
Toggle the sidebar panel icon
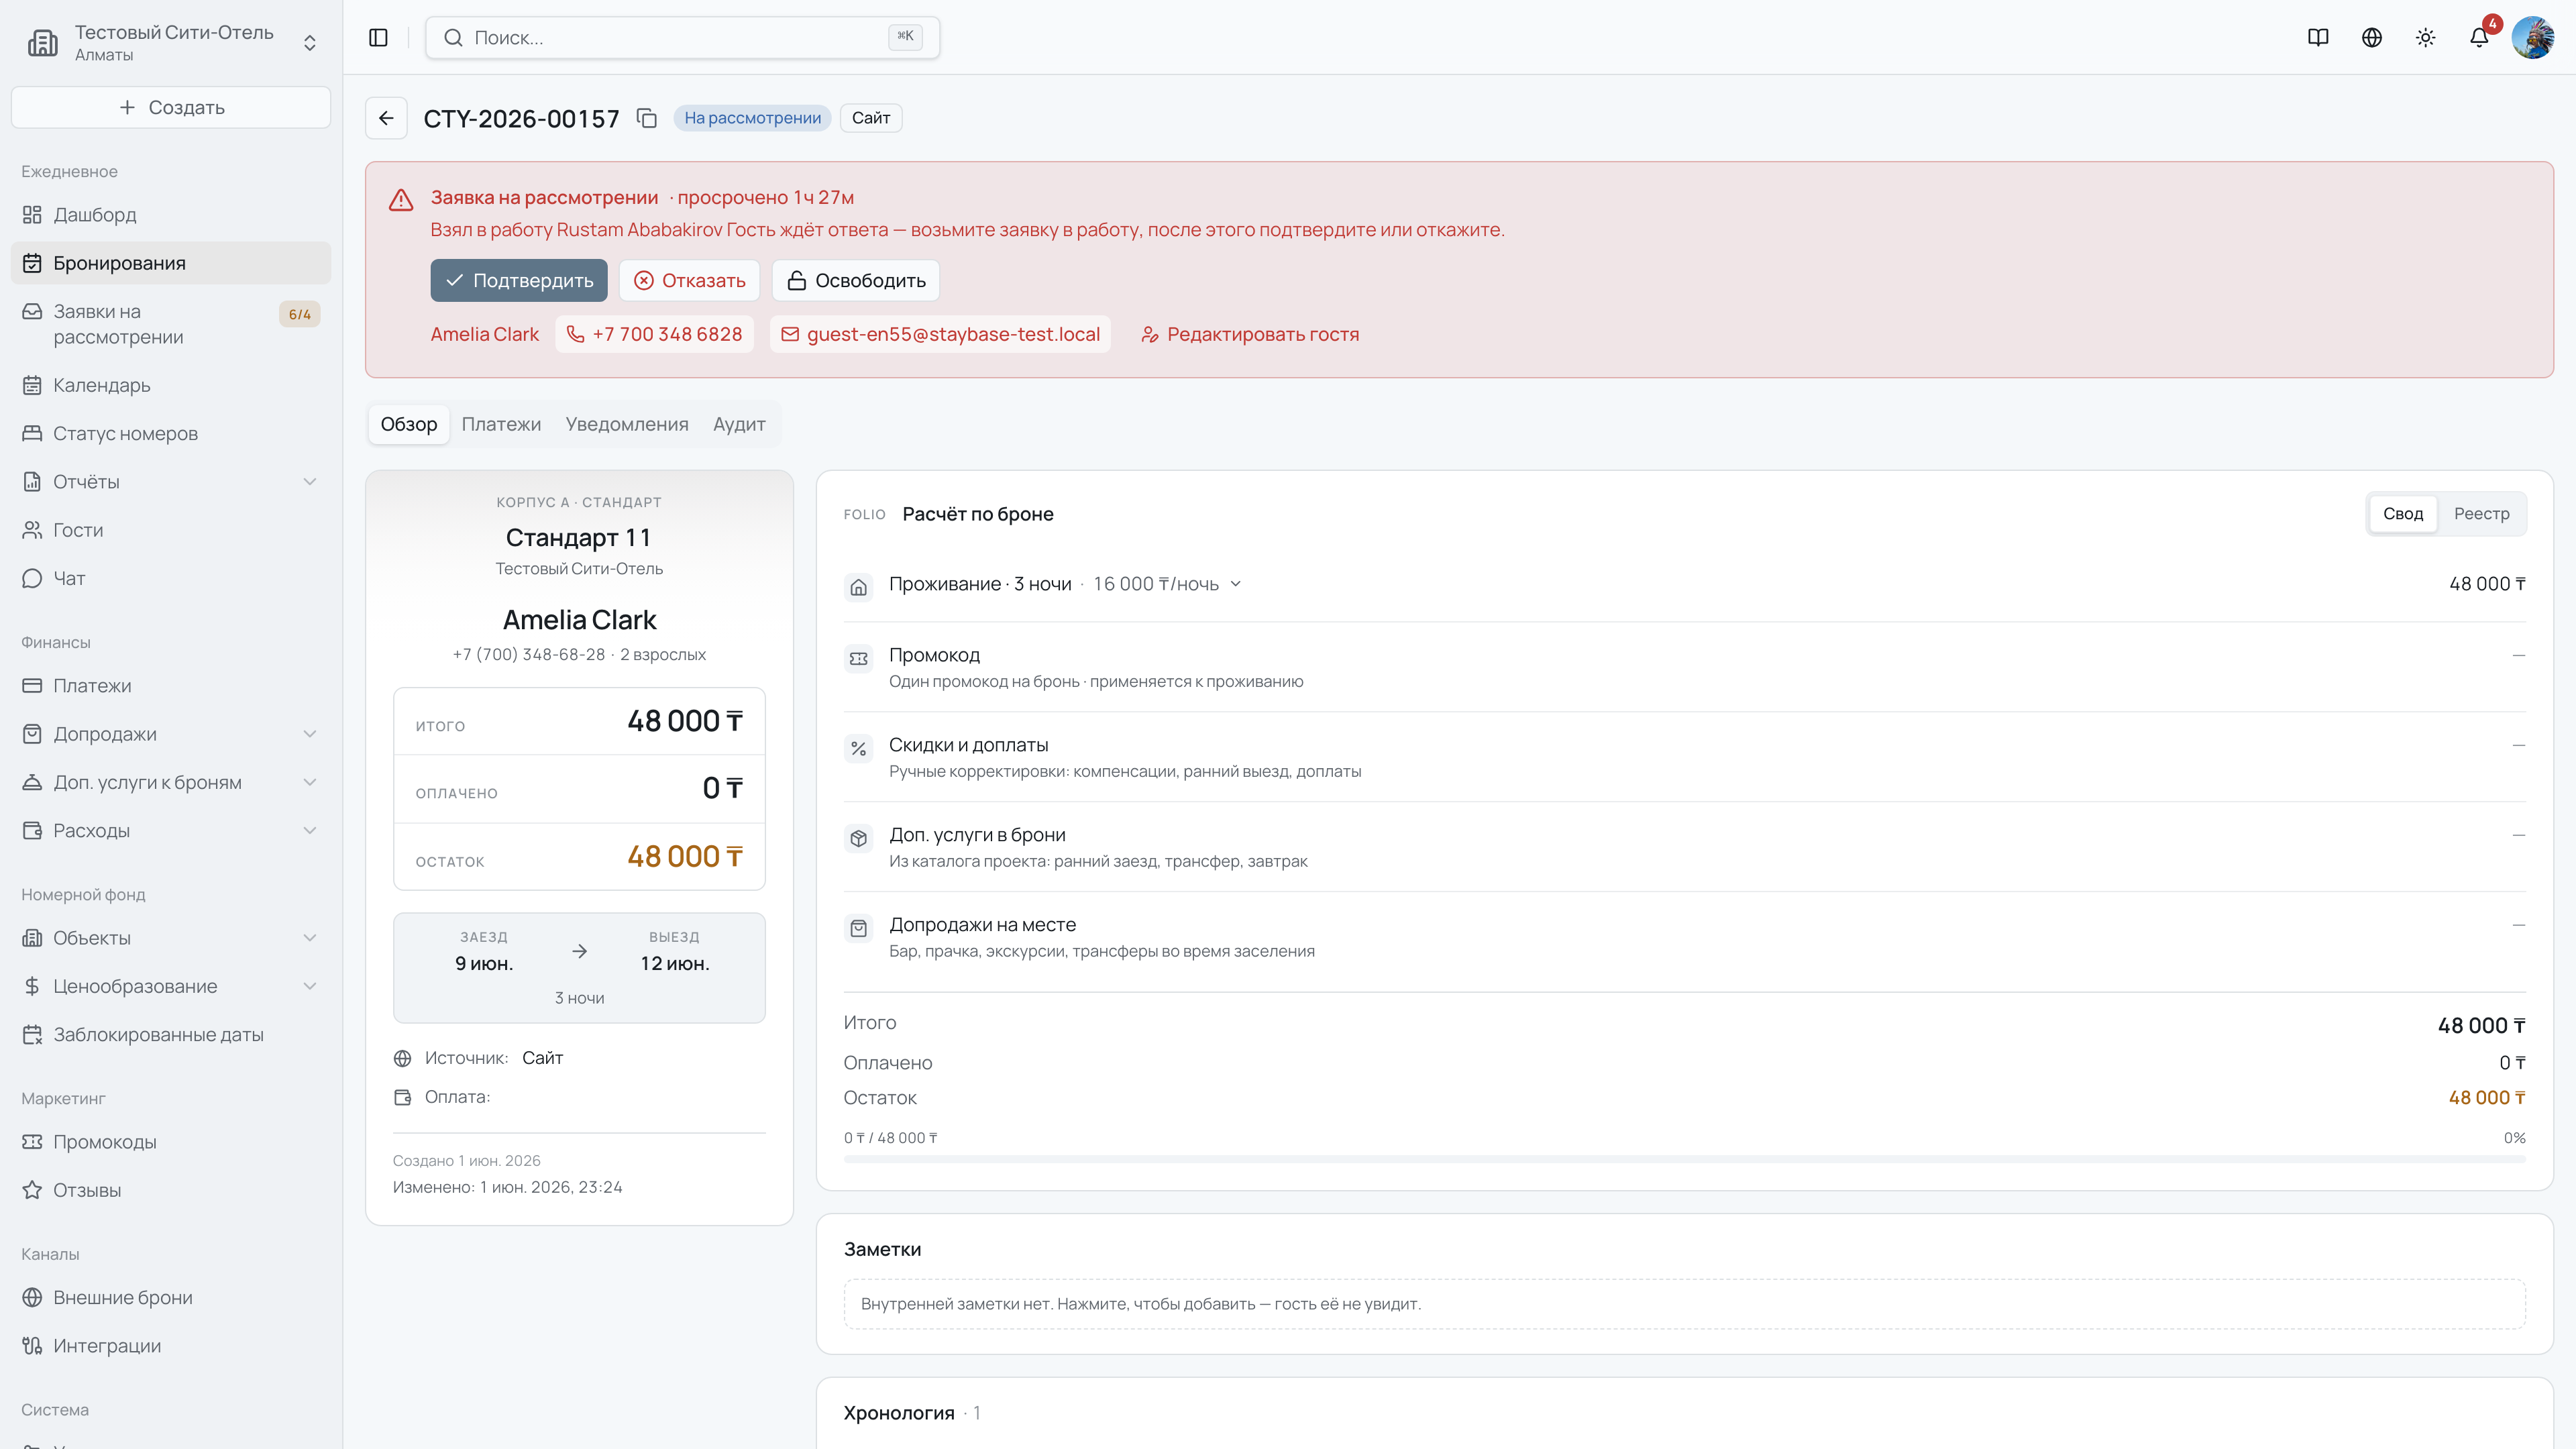tap(378, 38)
